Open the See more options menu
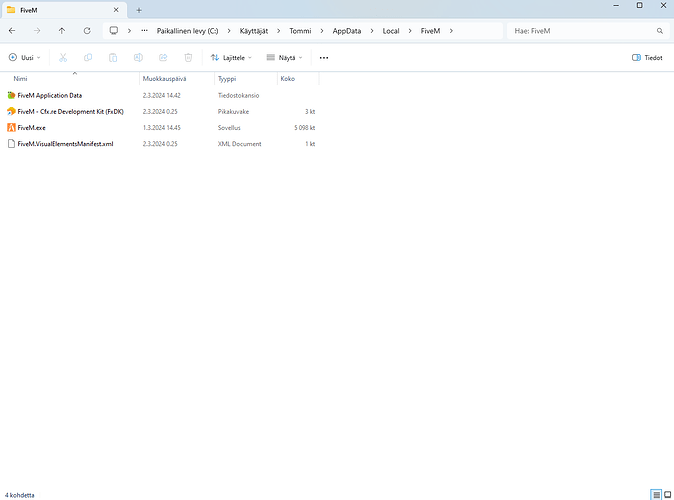 (324, 58)
